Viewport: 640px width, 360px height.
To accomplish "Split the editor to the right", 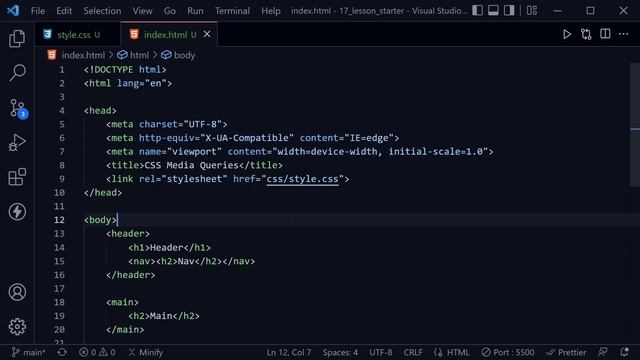I will 605,34.
